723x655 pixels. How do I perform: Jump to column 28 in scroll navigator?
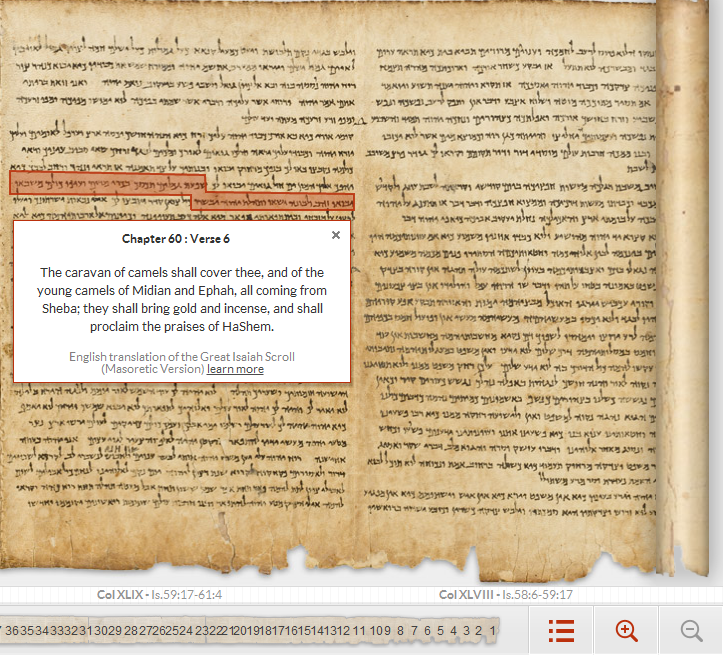[131, 631]
